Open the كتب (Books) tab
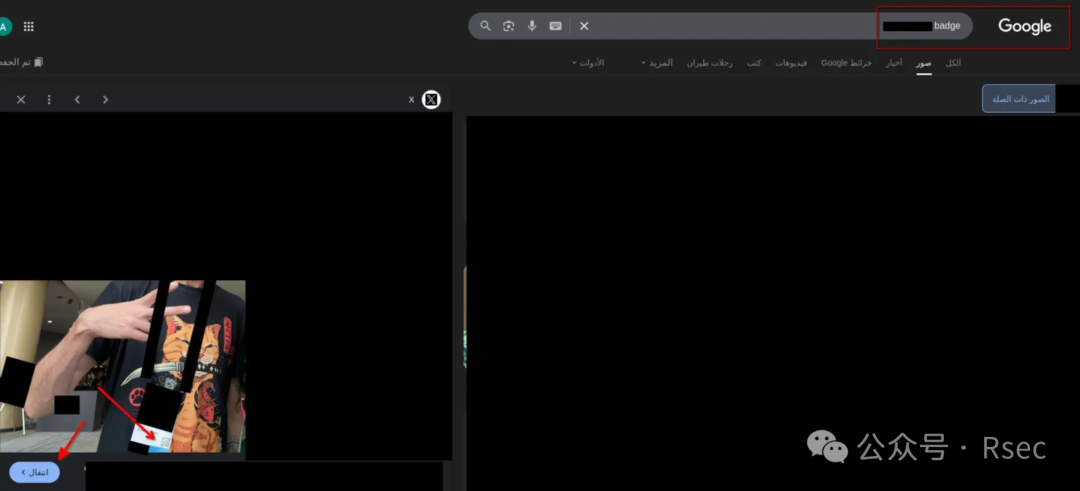 click(x=754, y=63)
